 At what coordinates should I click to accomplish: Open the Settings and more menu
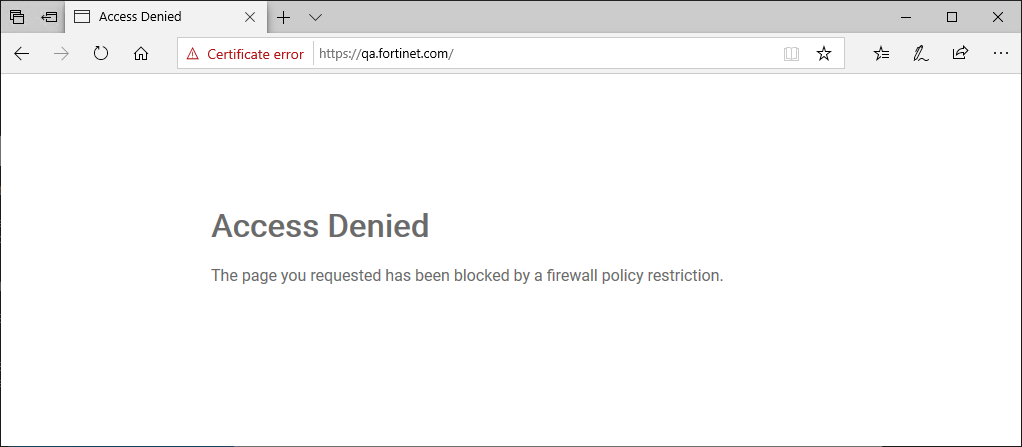tap(999, 54)
